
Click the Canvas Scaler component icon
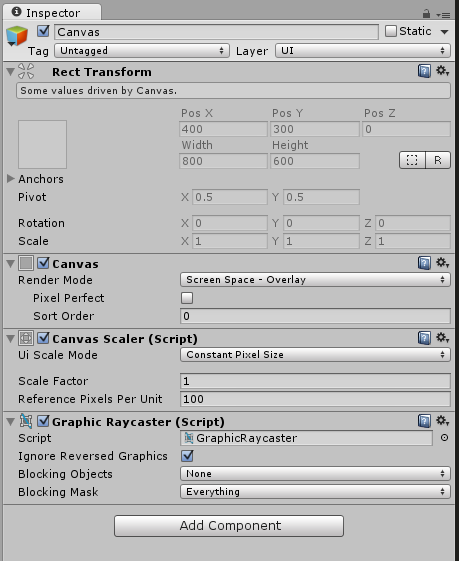click(x=26, y=338)
